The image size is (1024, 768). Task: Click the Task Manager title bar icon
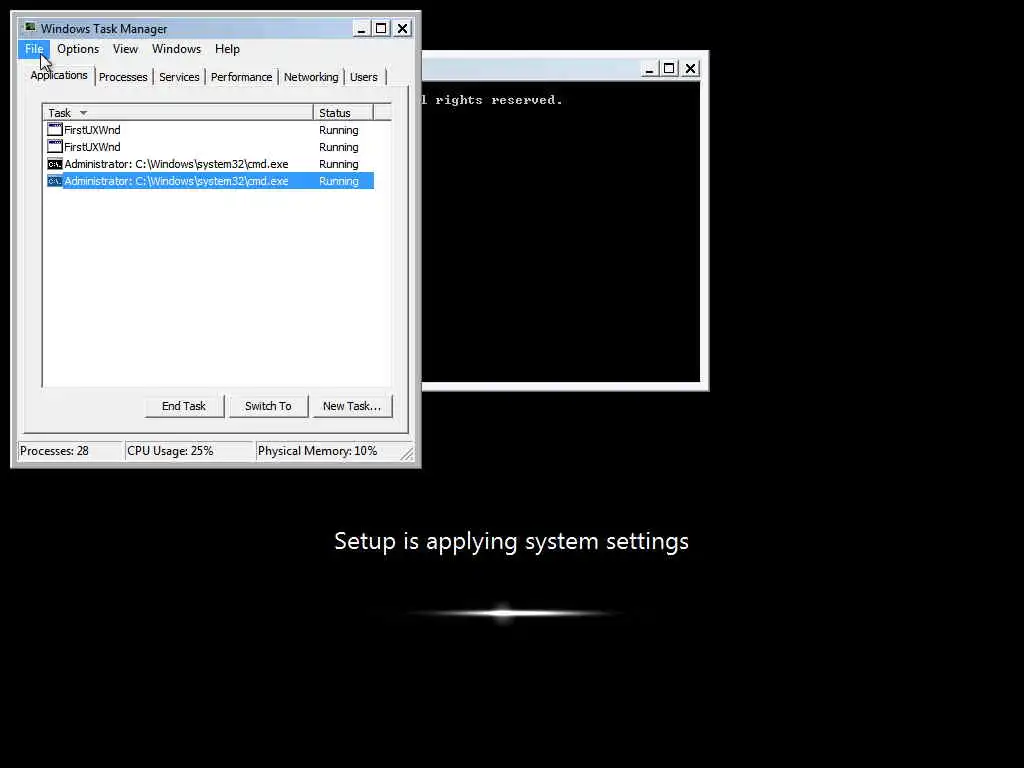[x=30, y=28]
